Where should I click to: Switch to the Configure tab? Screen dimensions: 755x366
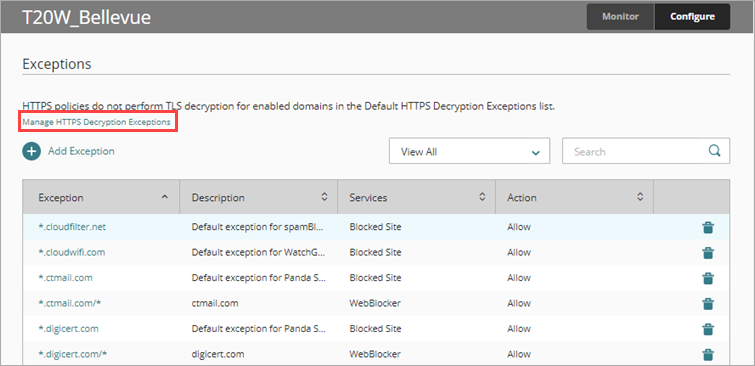[692, 17]
